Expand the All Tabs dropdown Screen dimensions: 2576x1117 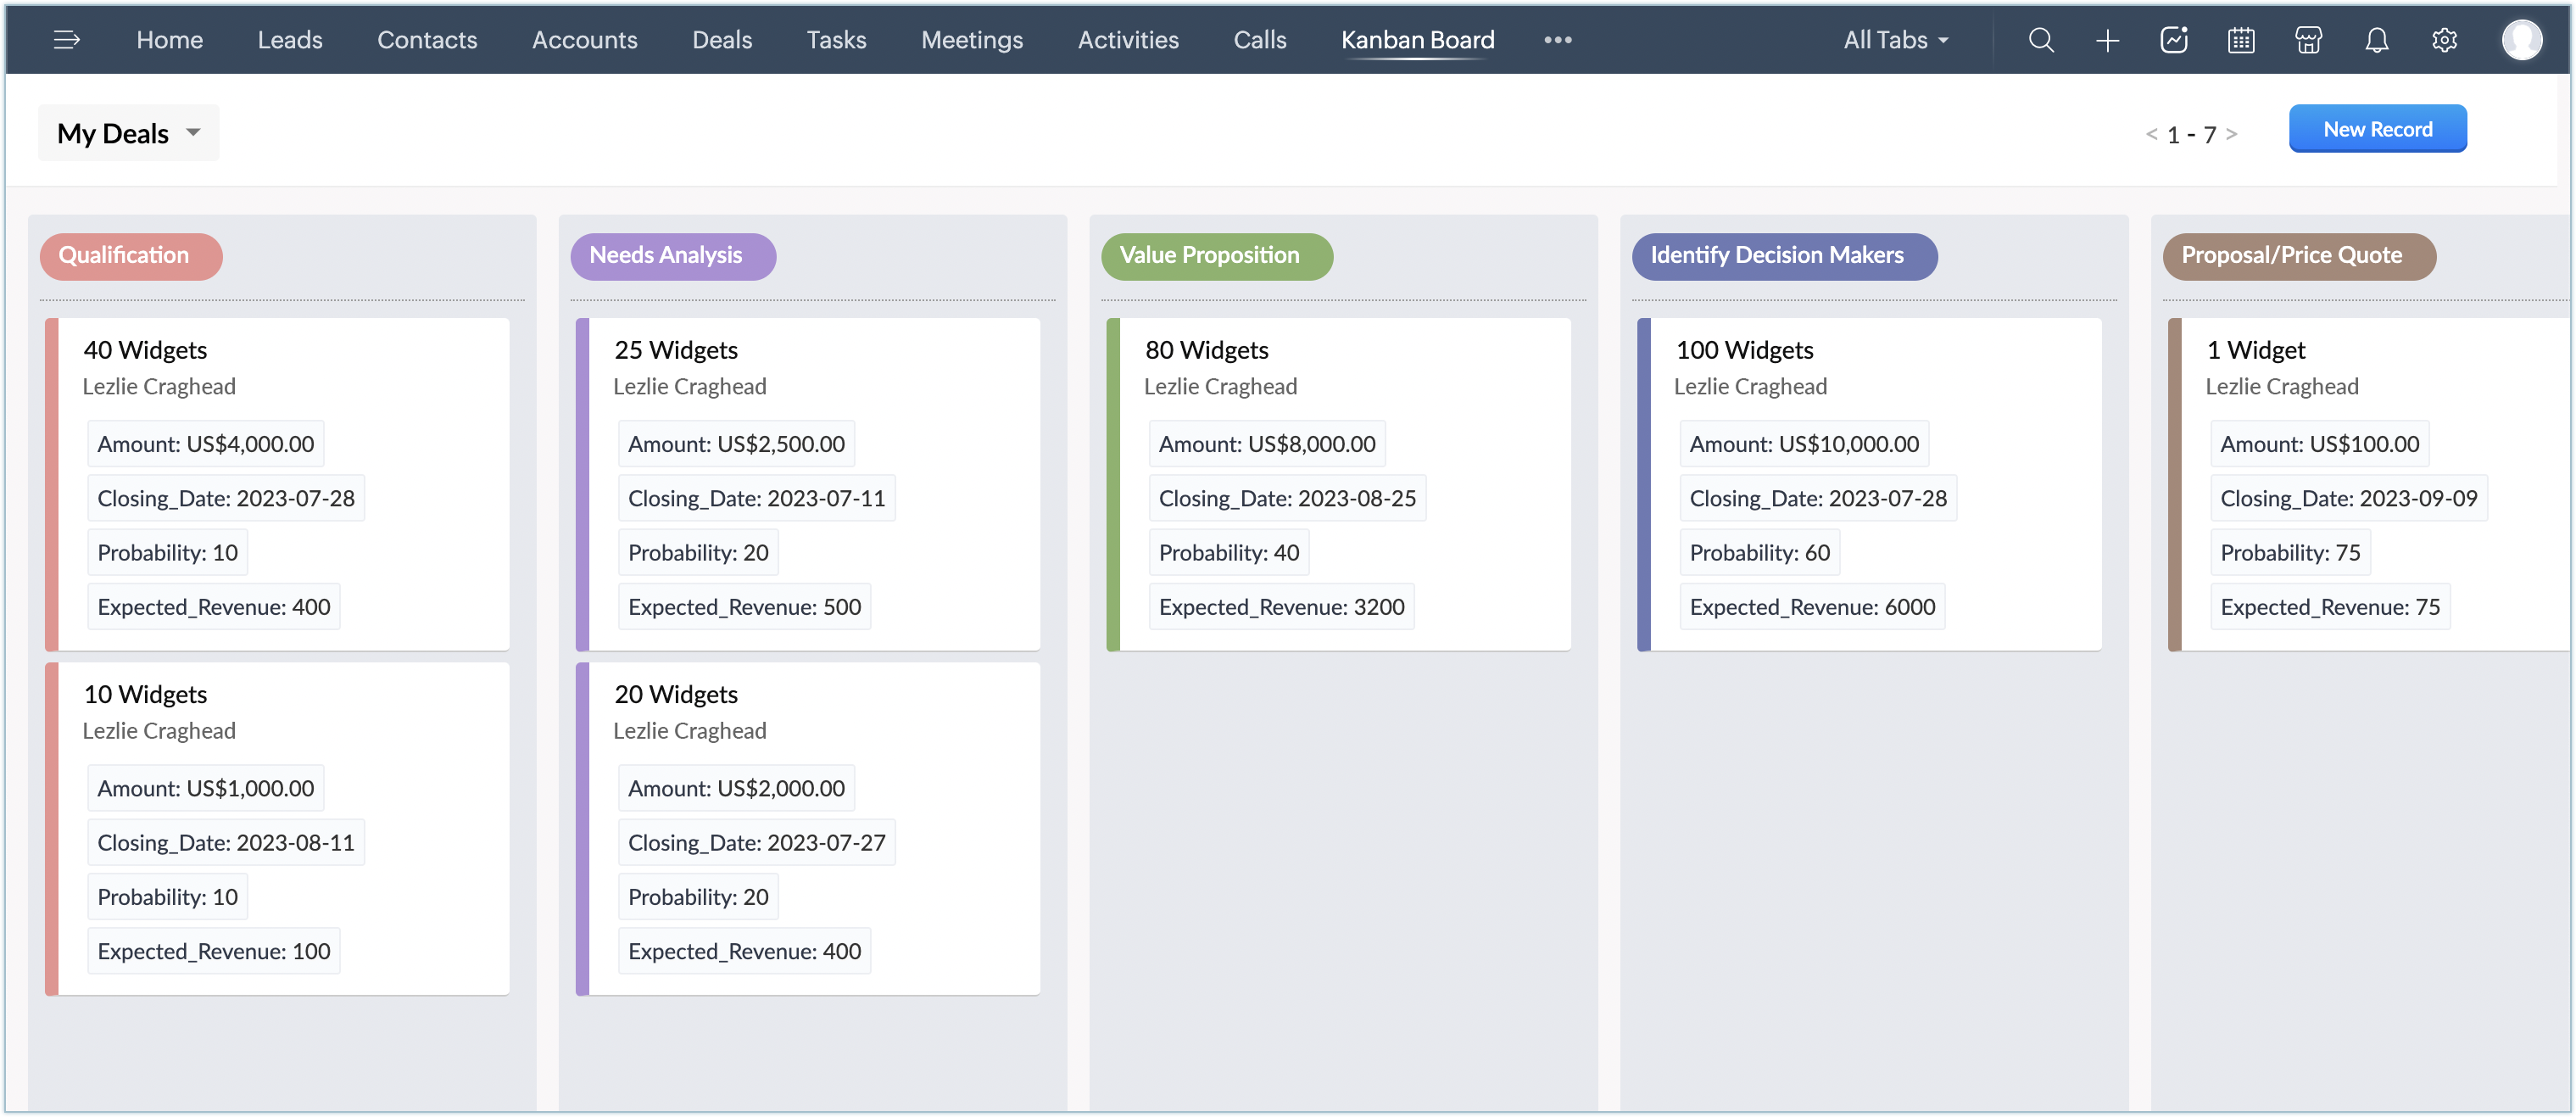(1896, 40)
